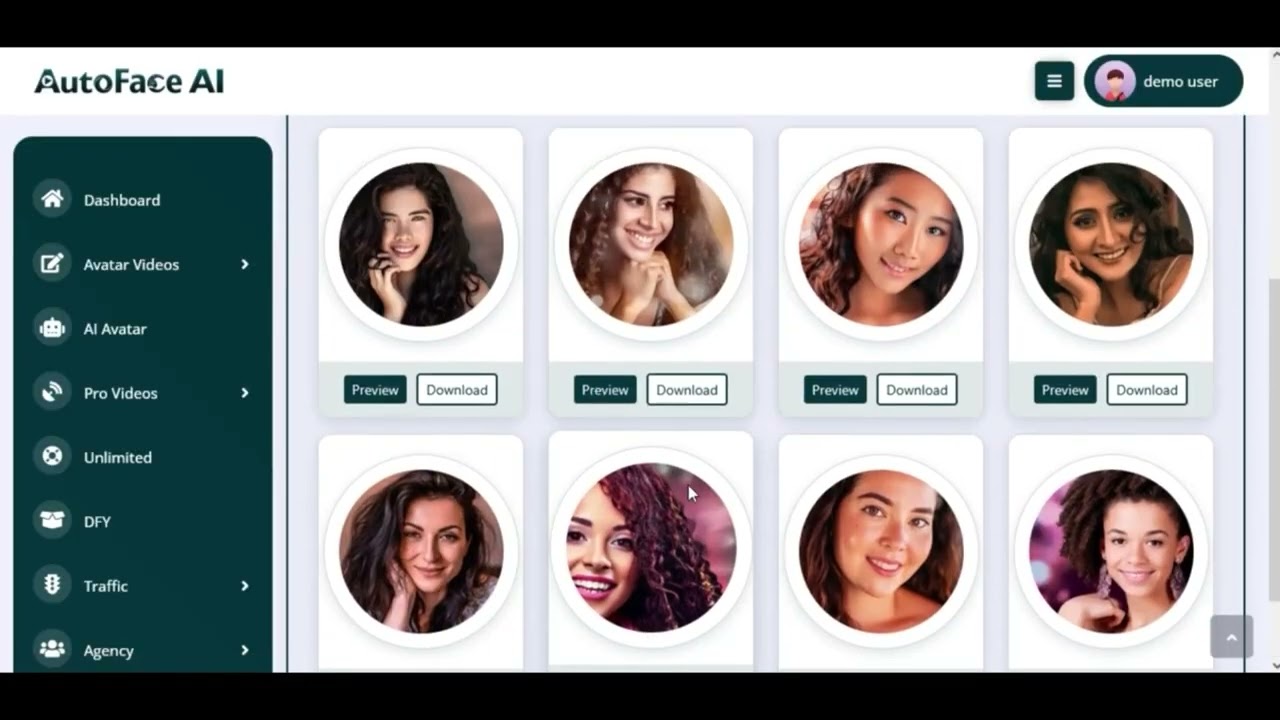Click the Dashboard home icon
Image resolution: width=1280 pixels, height=720 pixels.
52,199
